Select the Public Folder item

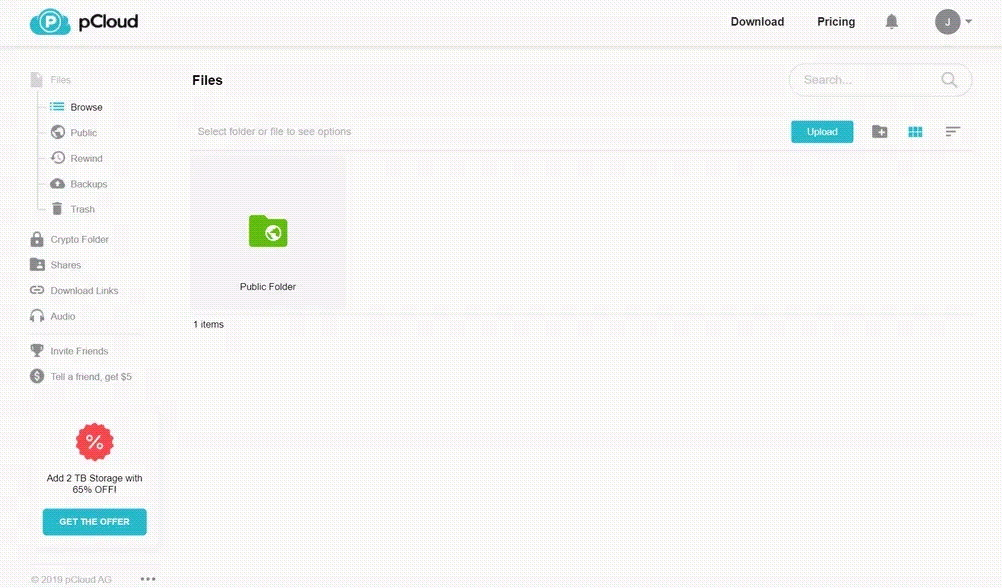267,232
